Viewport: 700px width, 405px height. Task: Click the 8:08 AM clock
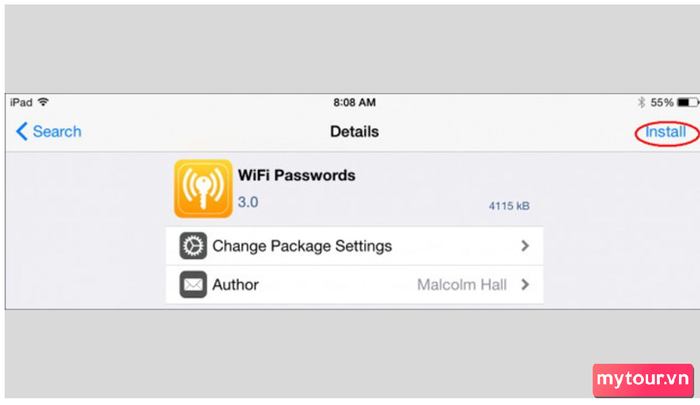point(354,103)
